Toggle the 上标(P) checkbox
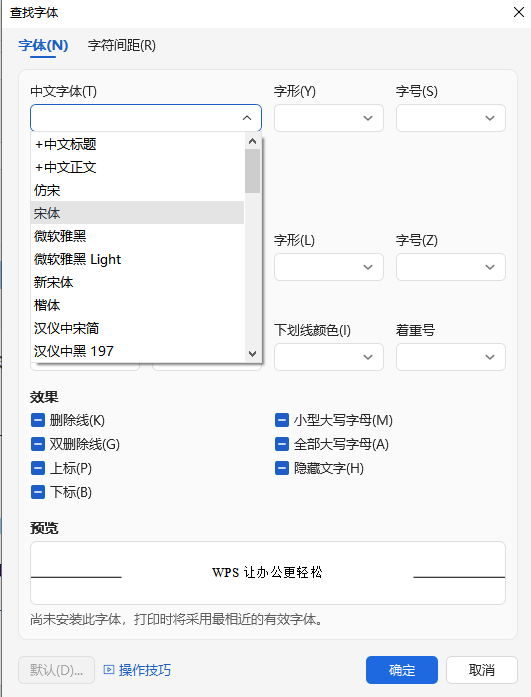 38,468
